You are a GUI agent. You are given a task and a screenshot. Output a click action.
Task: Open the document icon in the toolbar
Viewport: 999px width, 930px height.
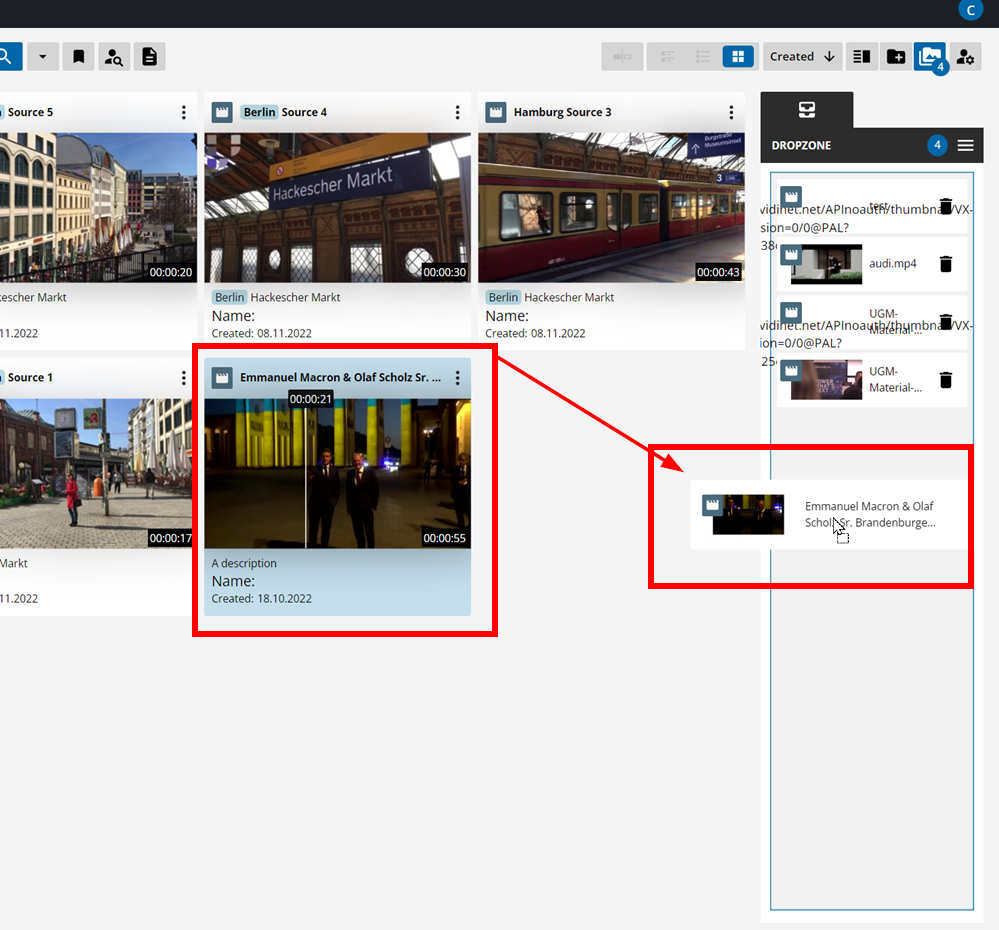150,57
